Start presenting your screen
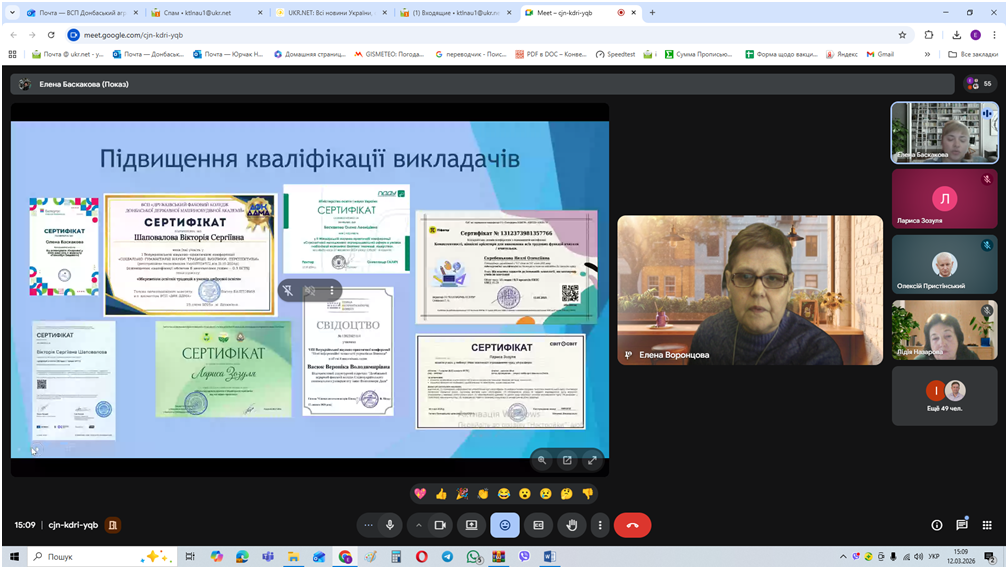This screenshot has height=569, width=1008. pyautogui.click(x=472, y=525)
